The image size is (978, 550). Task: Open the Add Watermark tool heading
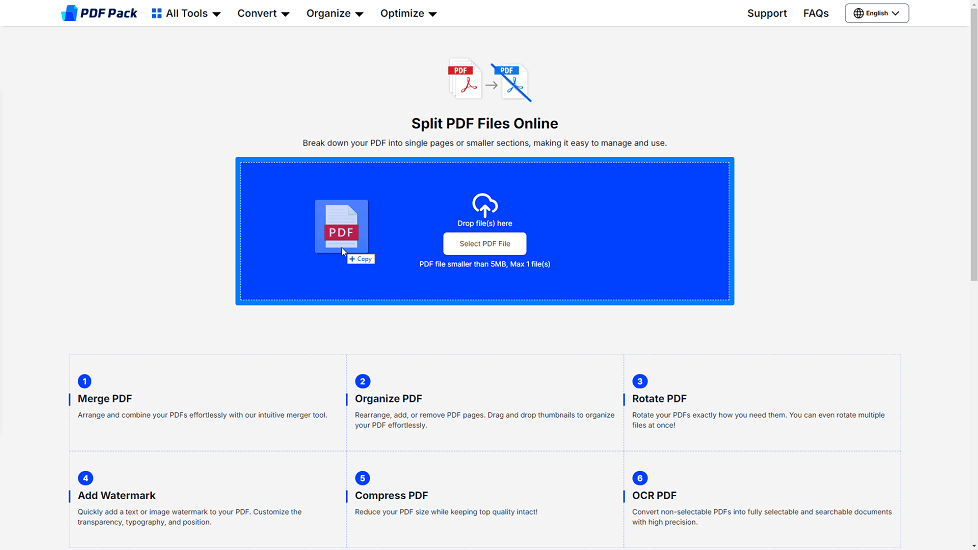point(117,495)
